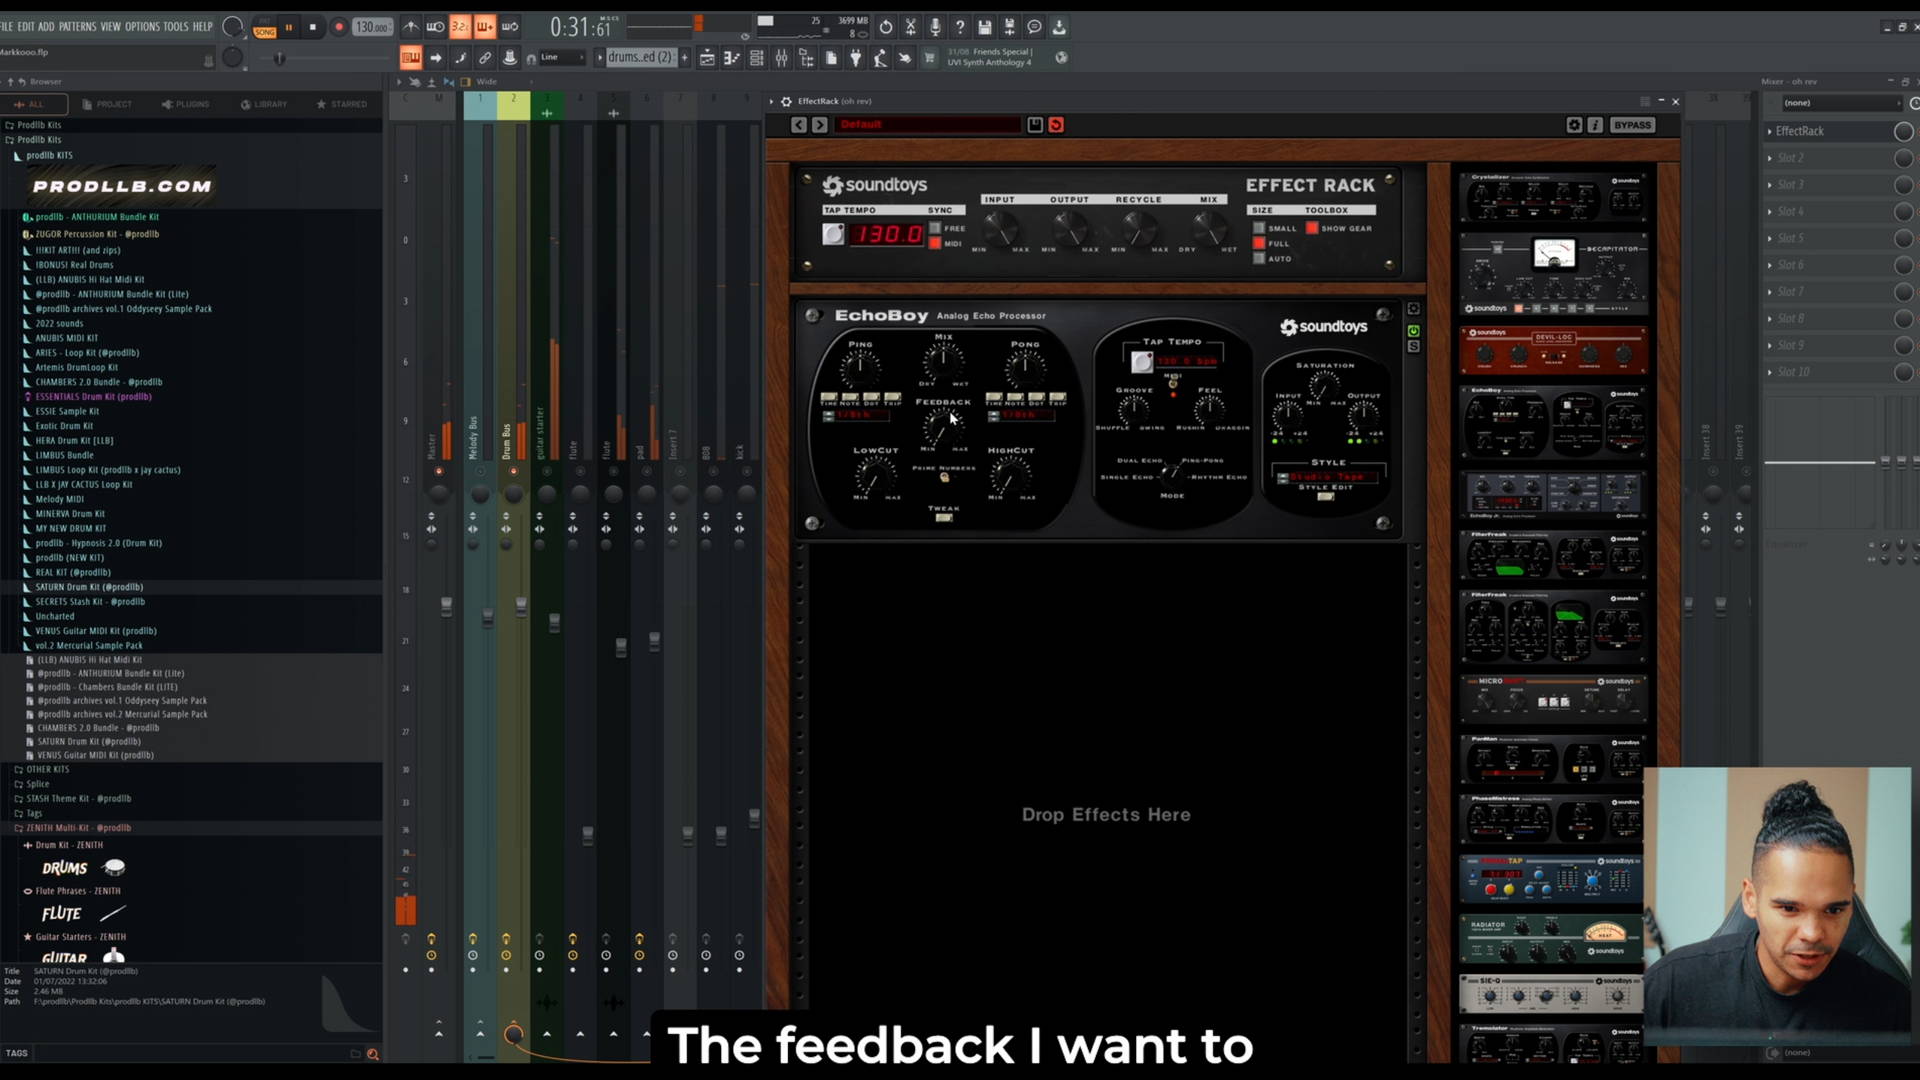
Task: Click the EchoBoy TWEAK button
Action: click(943, 518)
